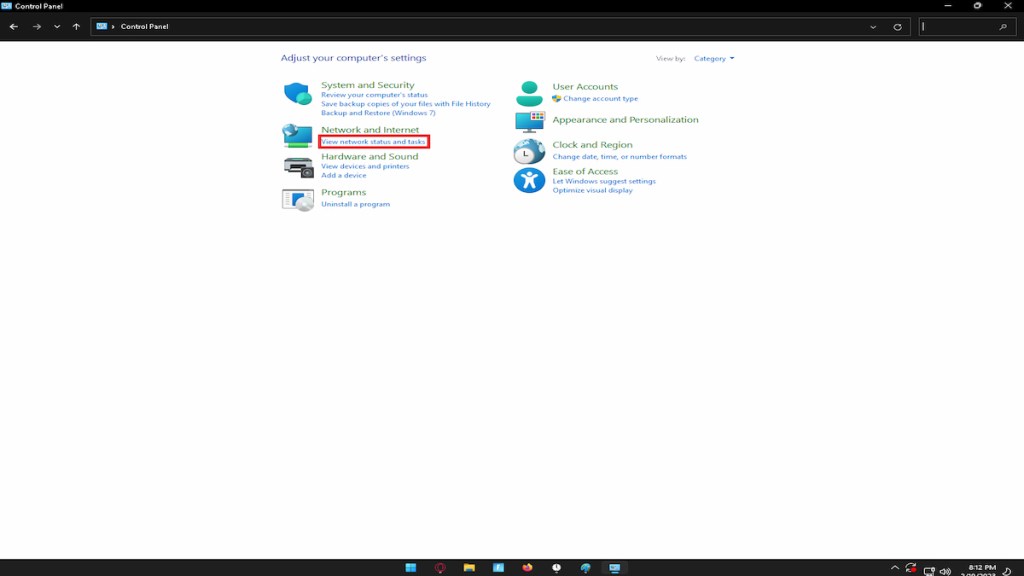Click the Ease of Access icon
The image size is (1024, 576).
tap(529, 180)
